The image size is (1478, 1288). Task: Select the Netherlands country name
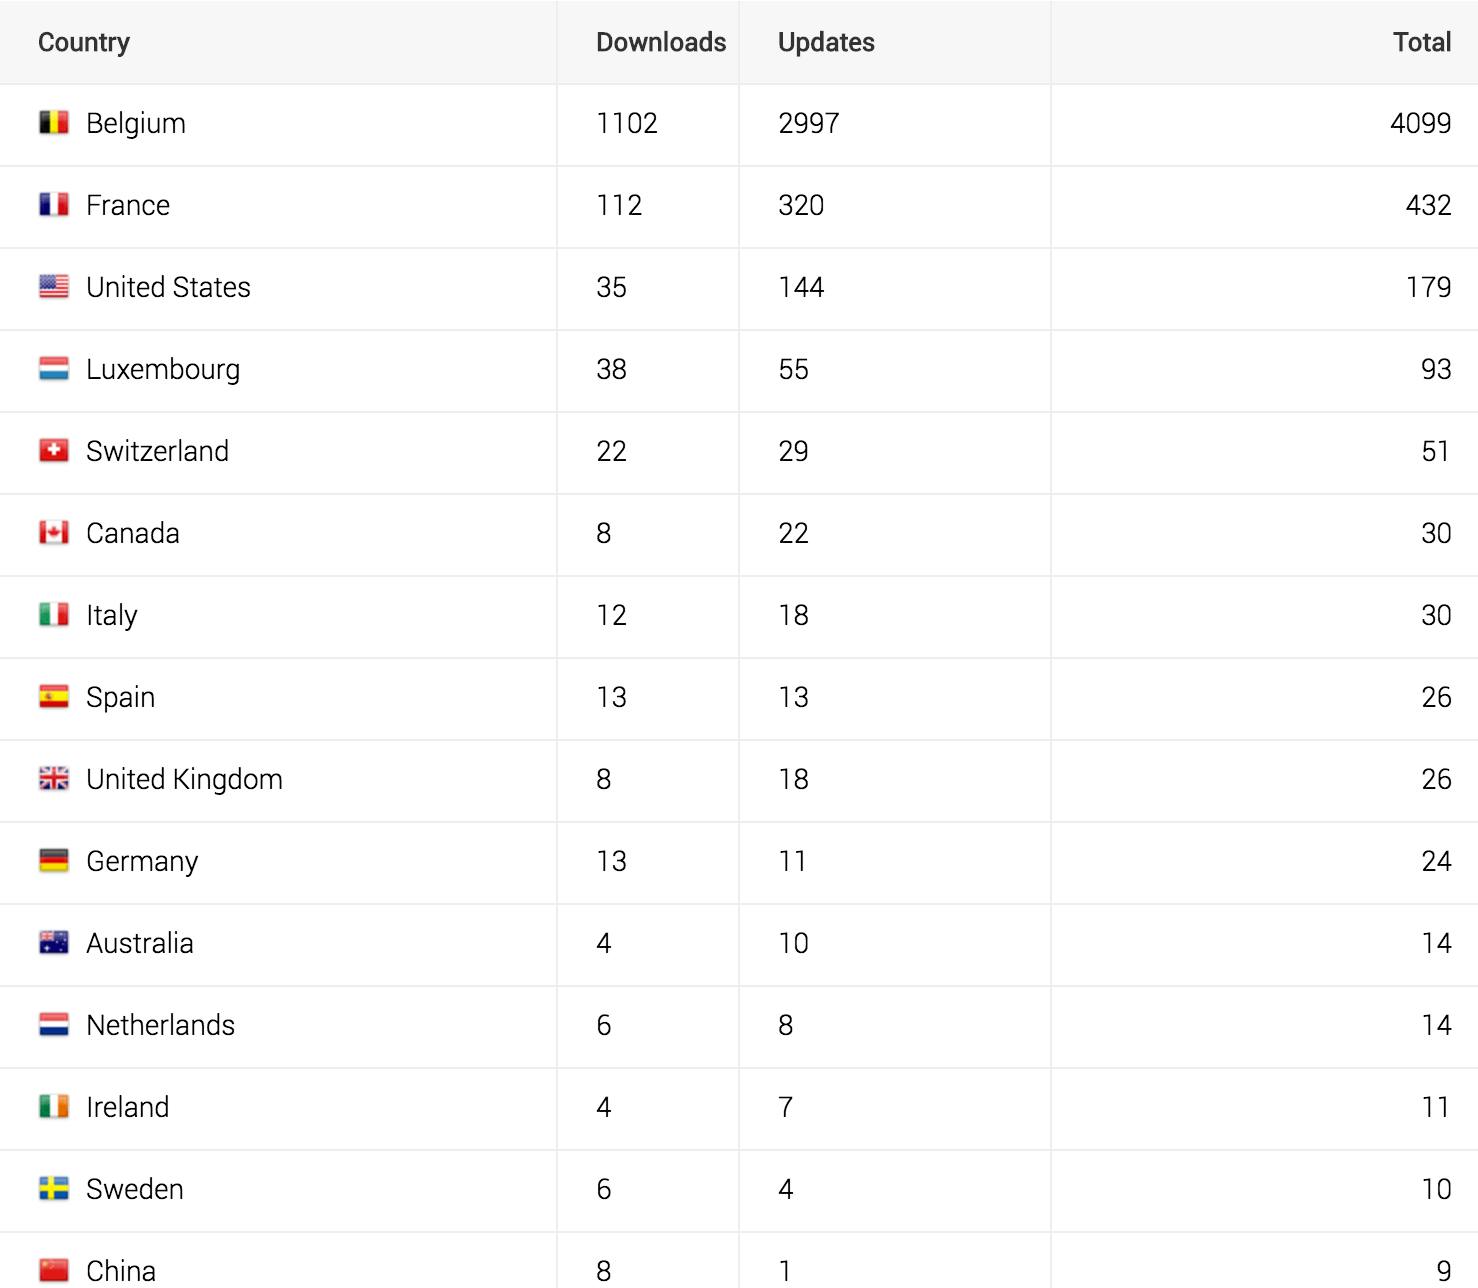point(160,1025)
